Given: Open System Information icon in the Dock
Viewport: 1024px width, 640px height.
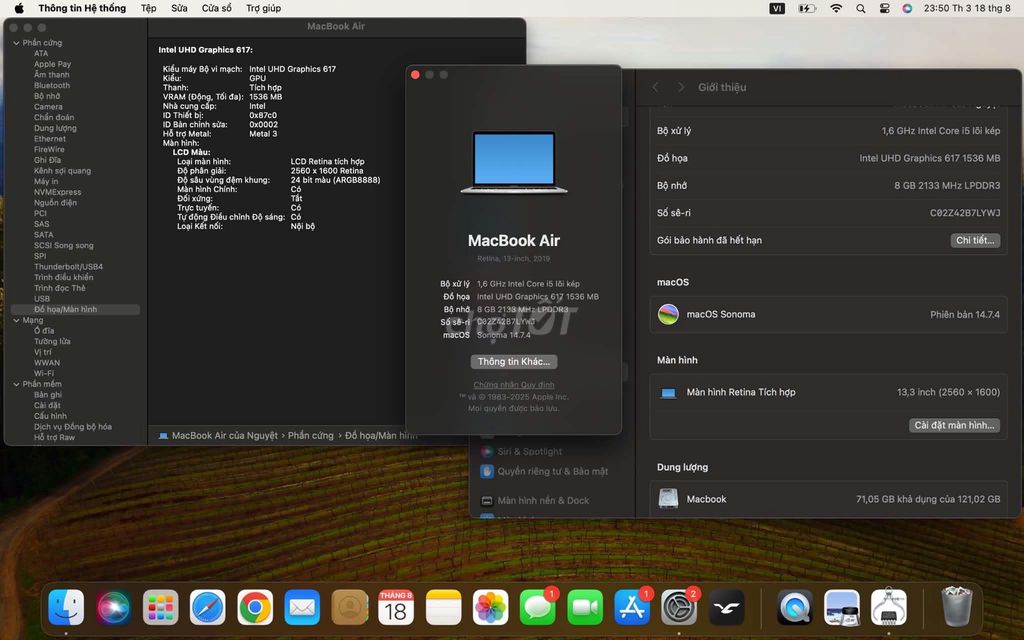Looking at the screenshot, I should tap(889, 607).
